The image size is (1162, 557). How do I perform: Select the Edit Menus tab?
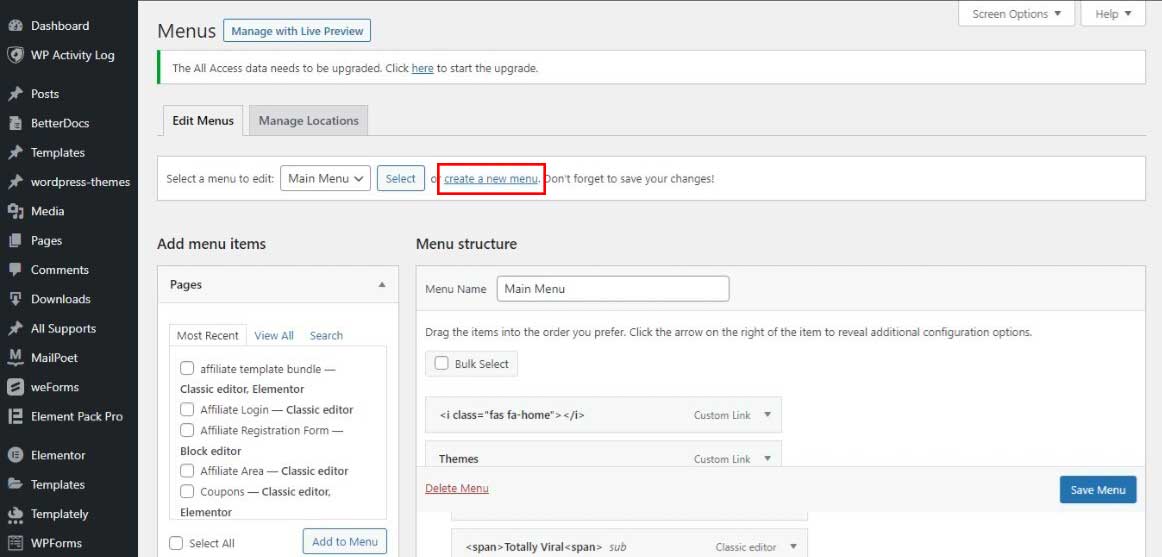[202, 121]
